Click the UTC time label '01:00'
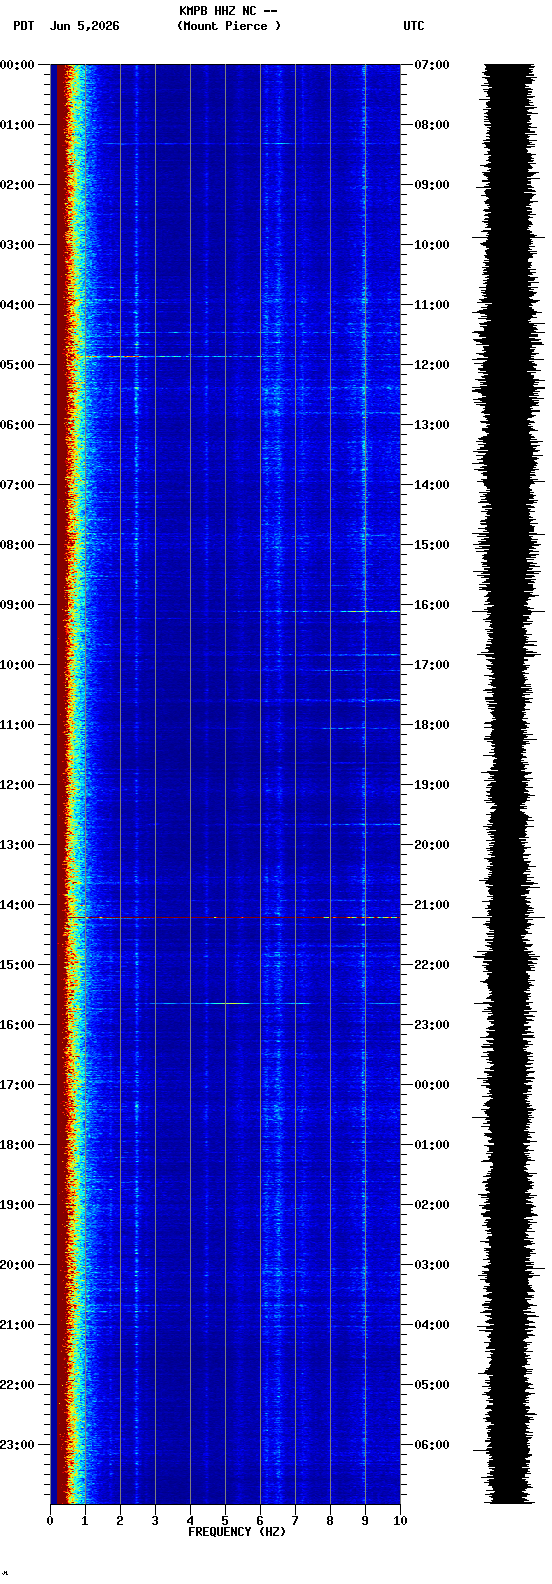The height and width of the screenshot is (1584, 552). click(x=432, y=1145)
